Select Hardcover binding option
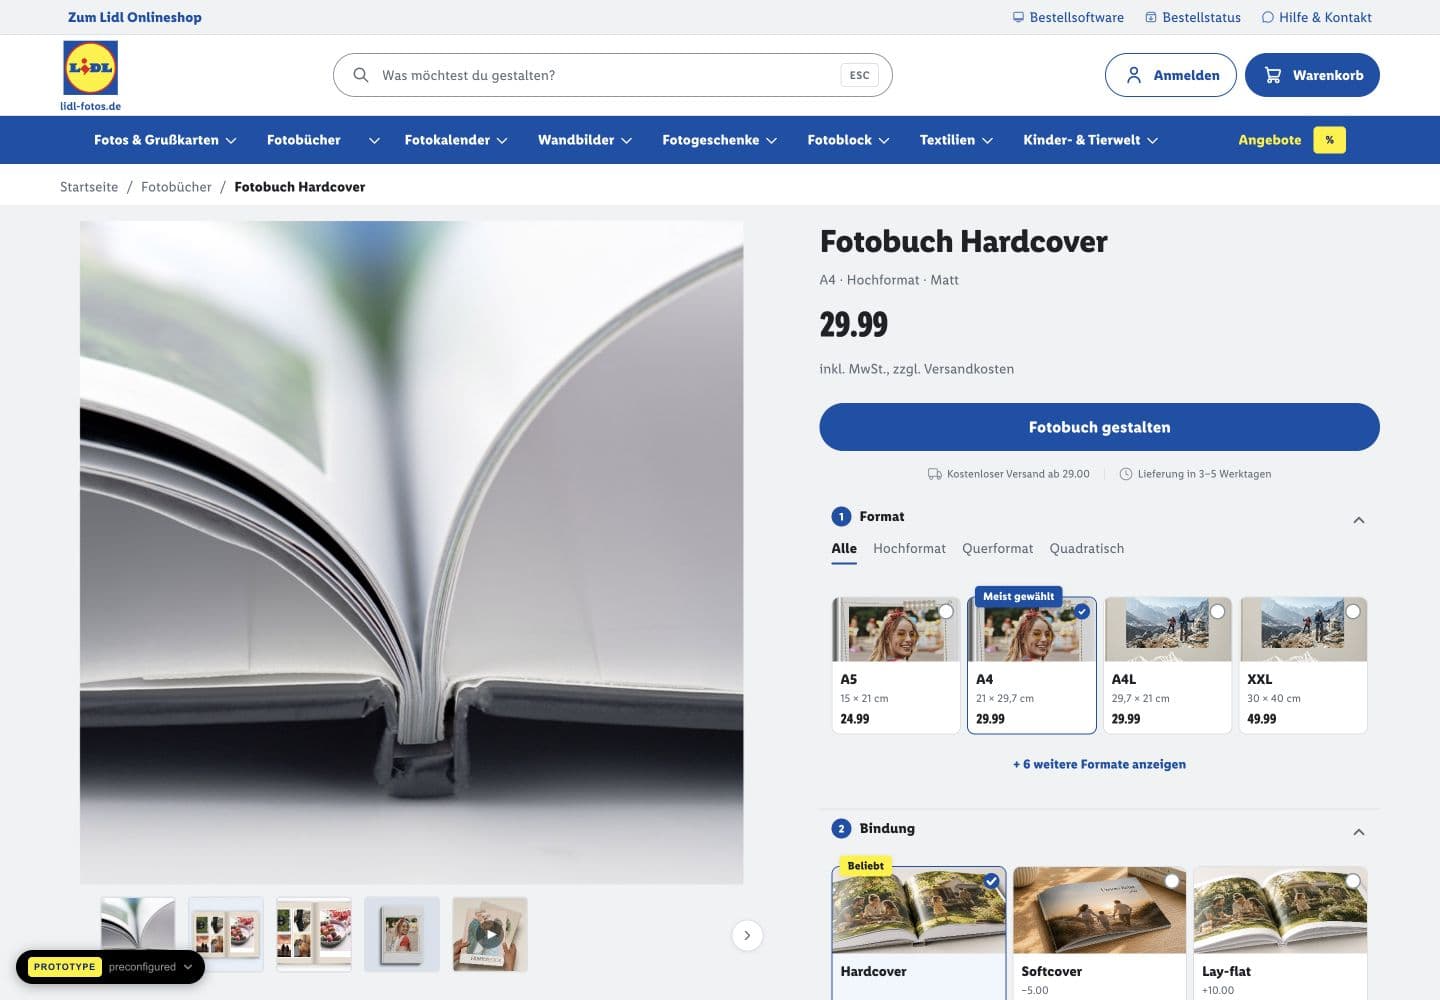This screenshot has width=1440, height=1000. tap(918, 933)
